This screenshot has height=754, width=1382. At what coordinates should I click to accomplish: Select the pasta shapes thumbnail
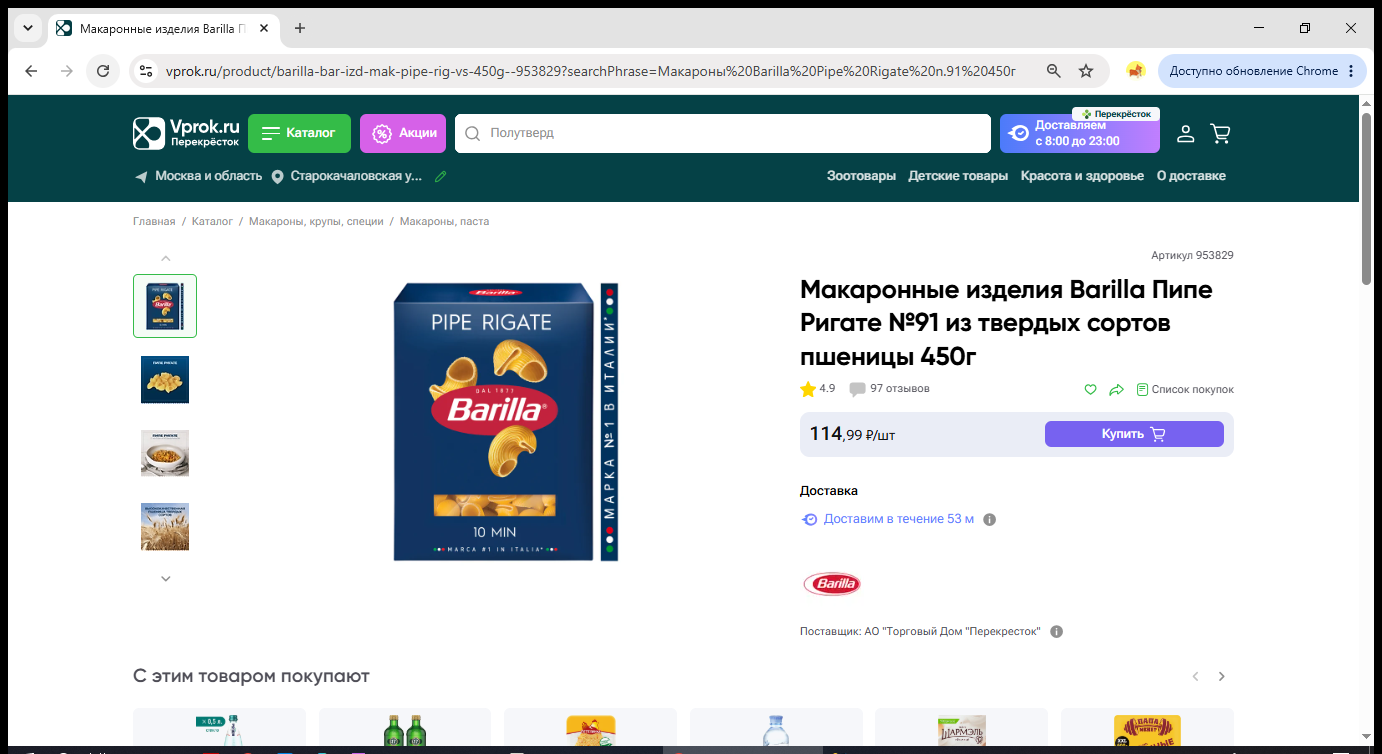[165, 380]
